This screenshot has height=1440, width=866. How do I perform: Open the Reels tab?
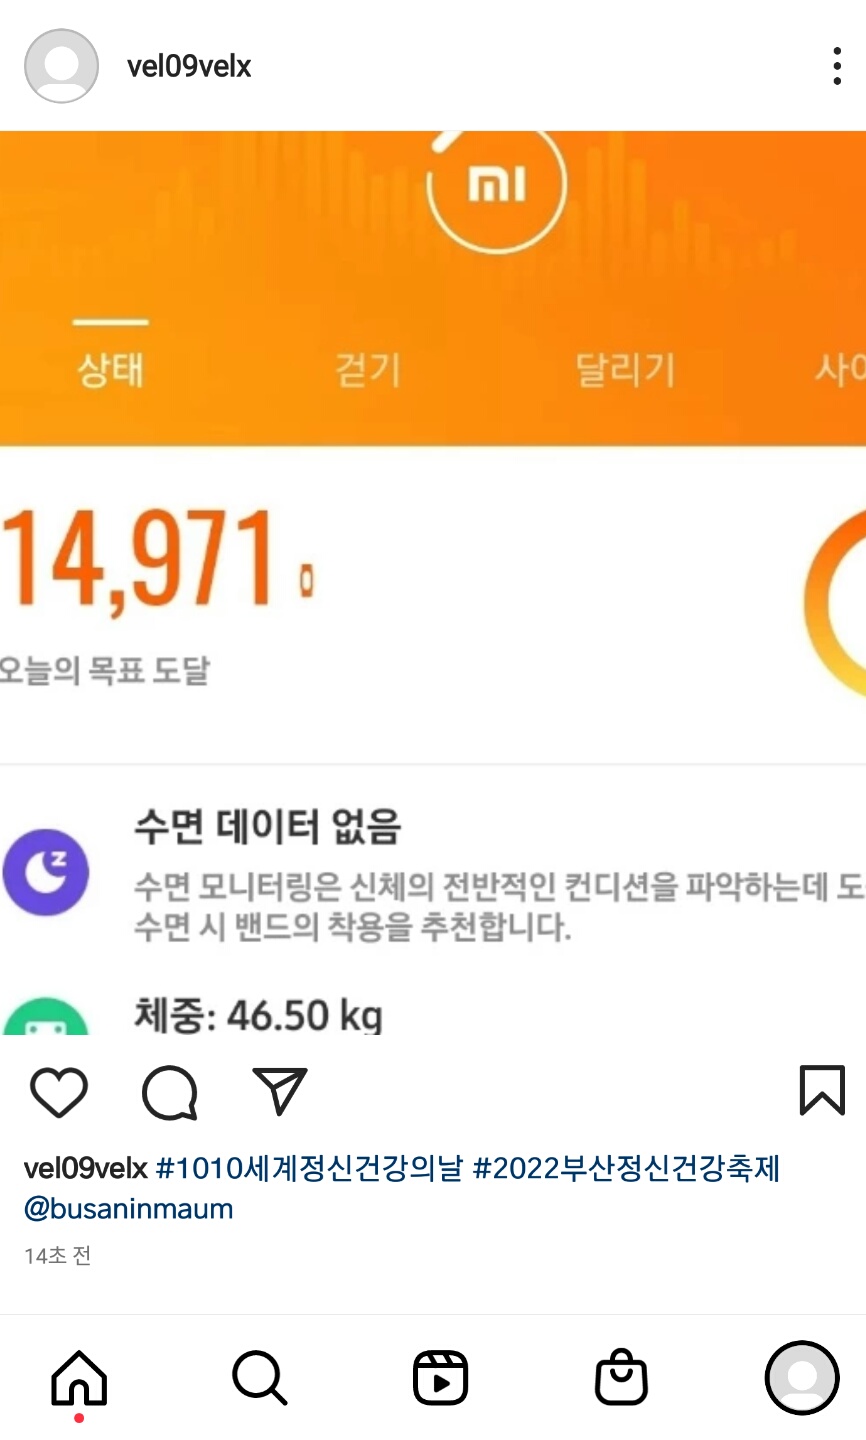coord(441,1378)
